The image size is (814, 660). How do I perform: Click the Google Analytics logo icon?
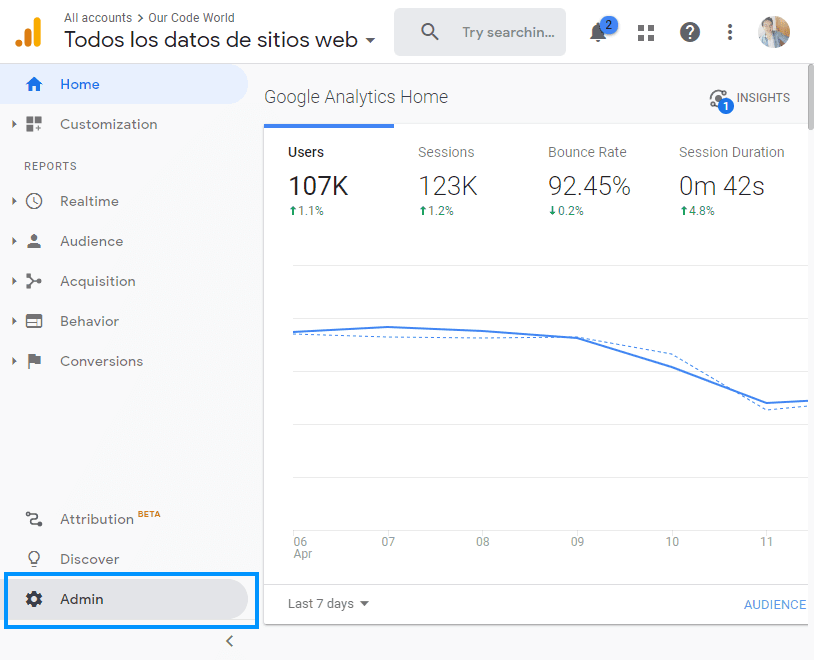(x=28, y=33)
